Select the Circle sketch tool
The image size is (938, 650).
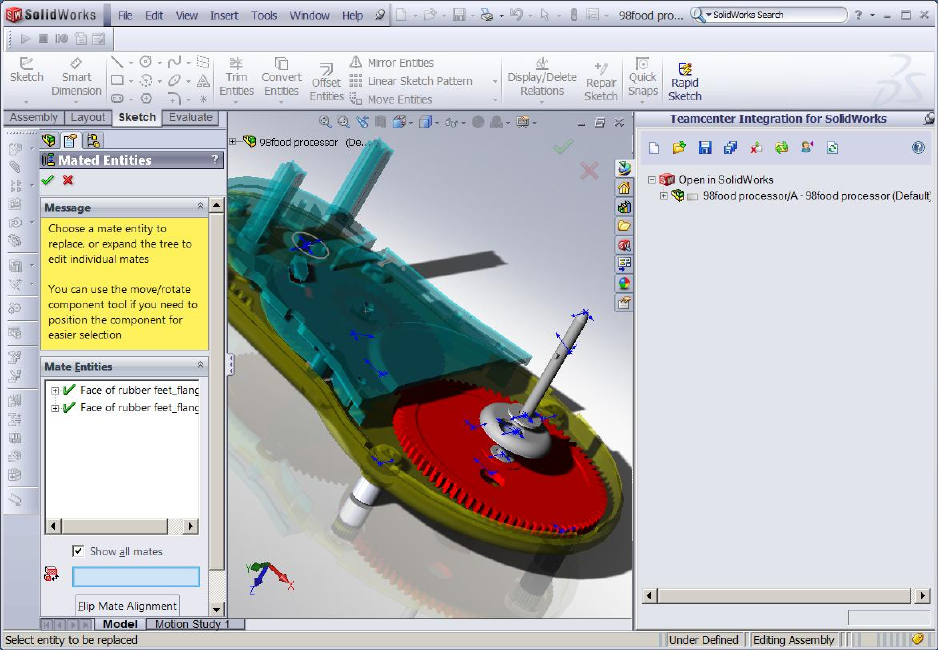[x=145, y=62]
